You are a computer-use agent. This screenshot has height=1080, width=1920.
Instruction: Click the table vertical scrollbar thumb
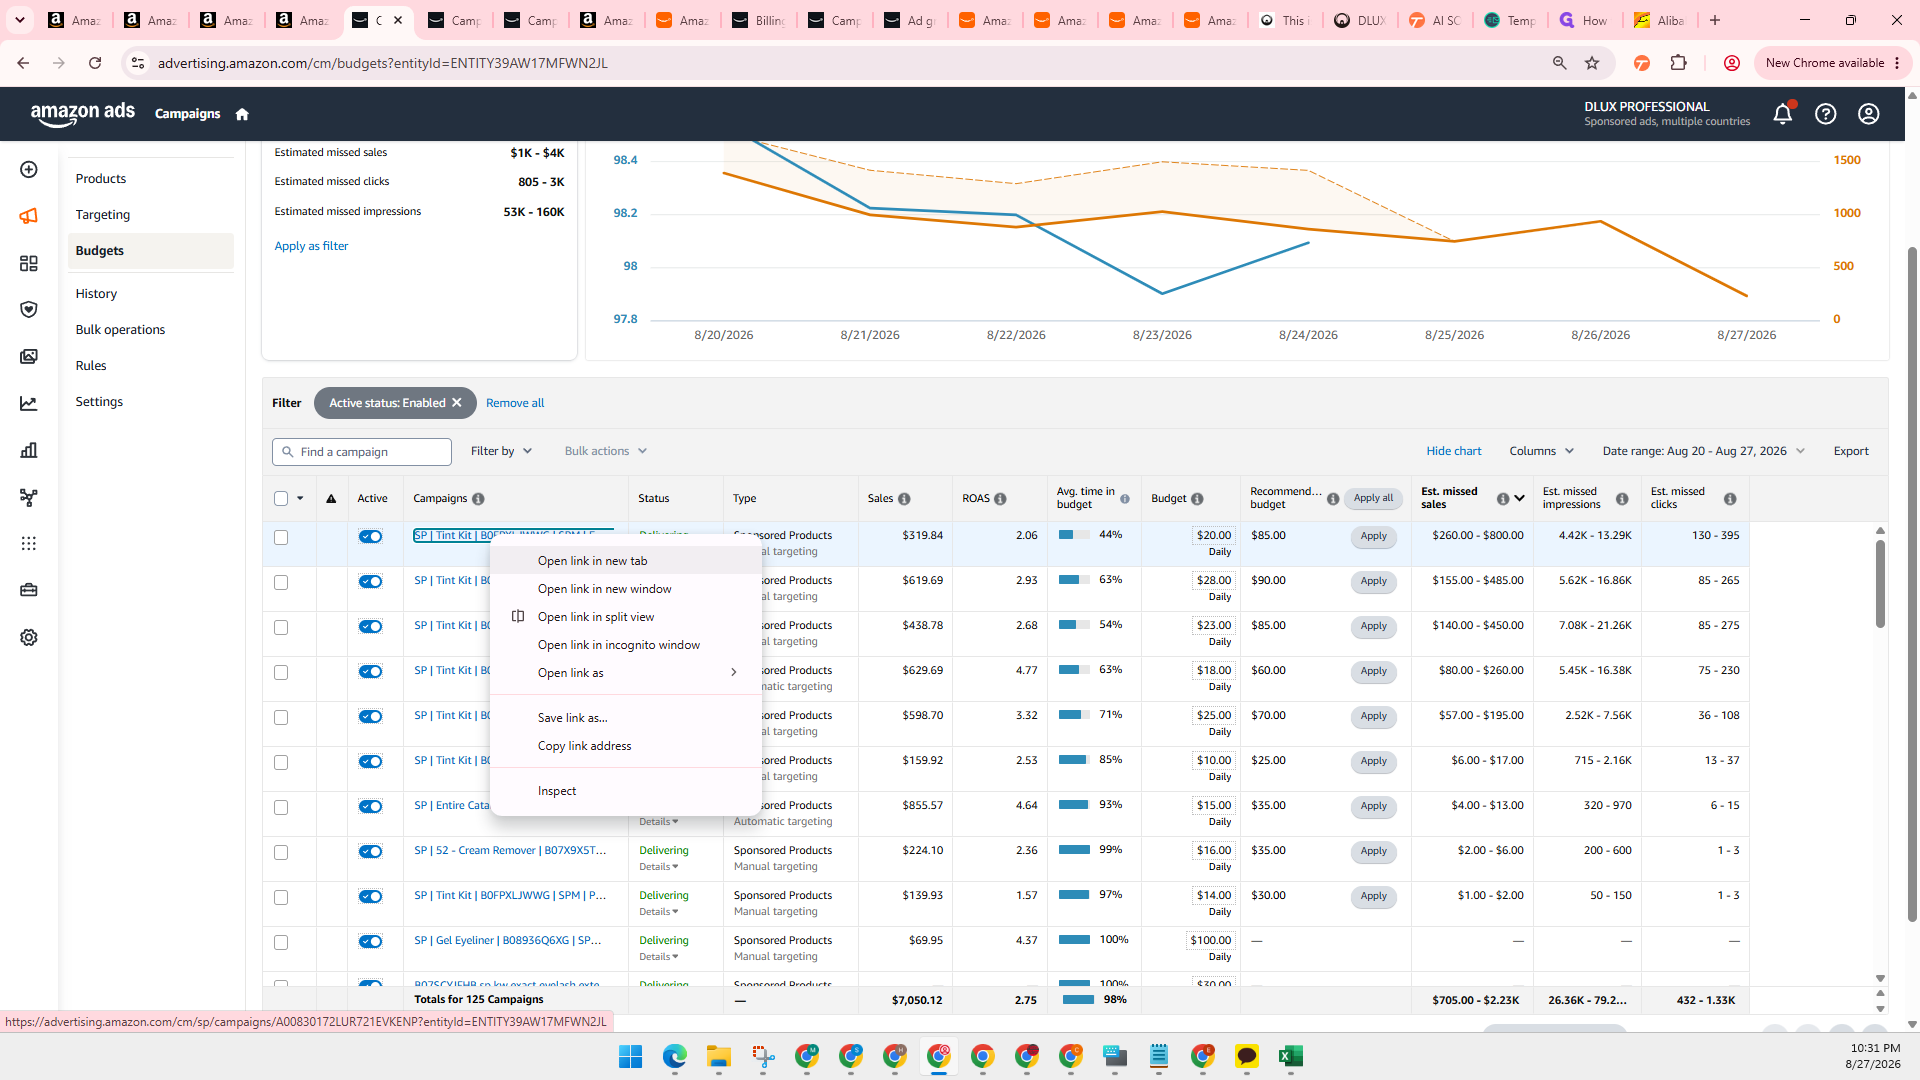(x=1880, y=585)
